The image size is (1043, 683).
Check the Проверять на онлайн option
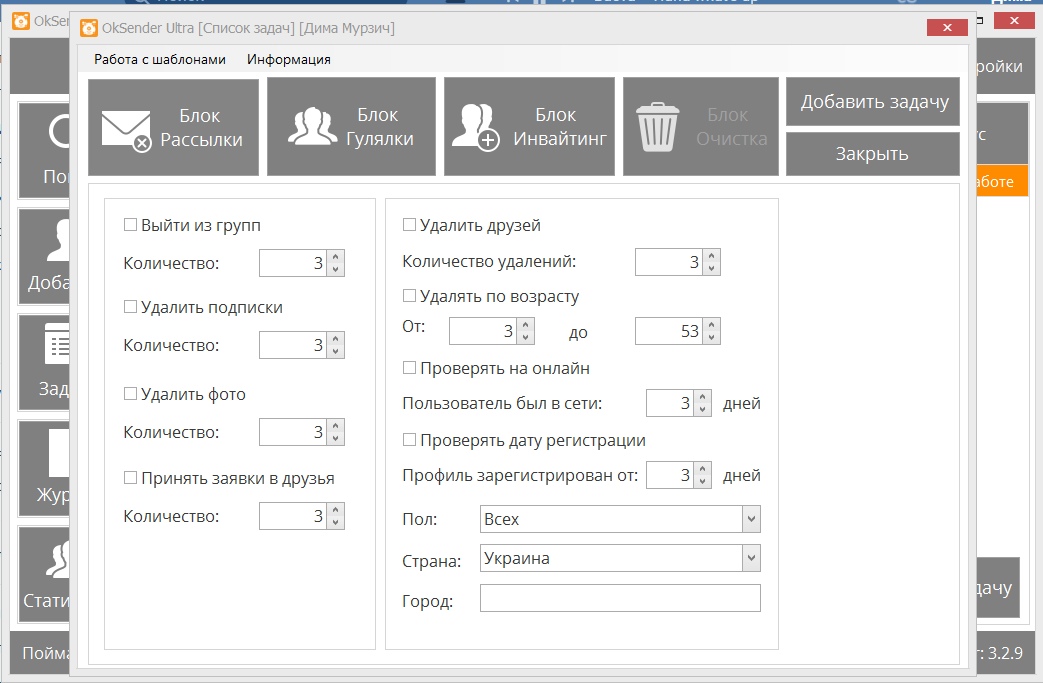[x=409, y=368]
